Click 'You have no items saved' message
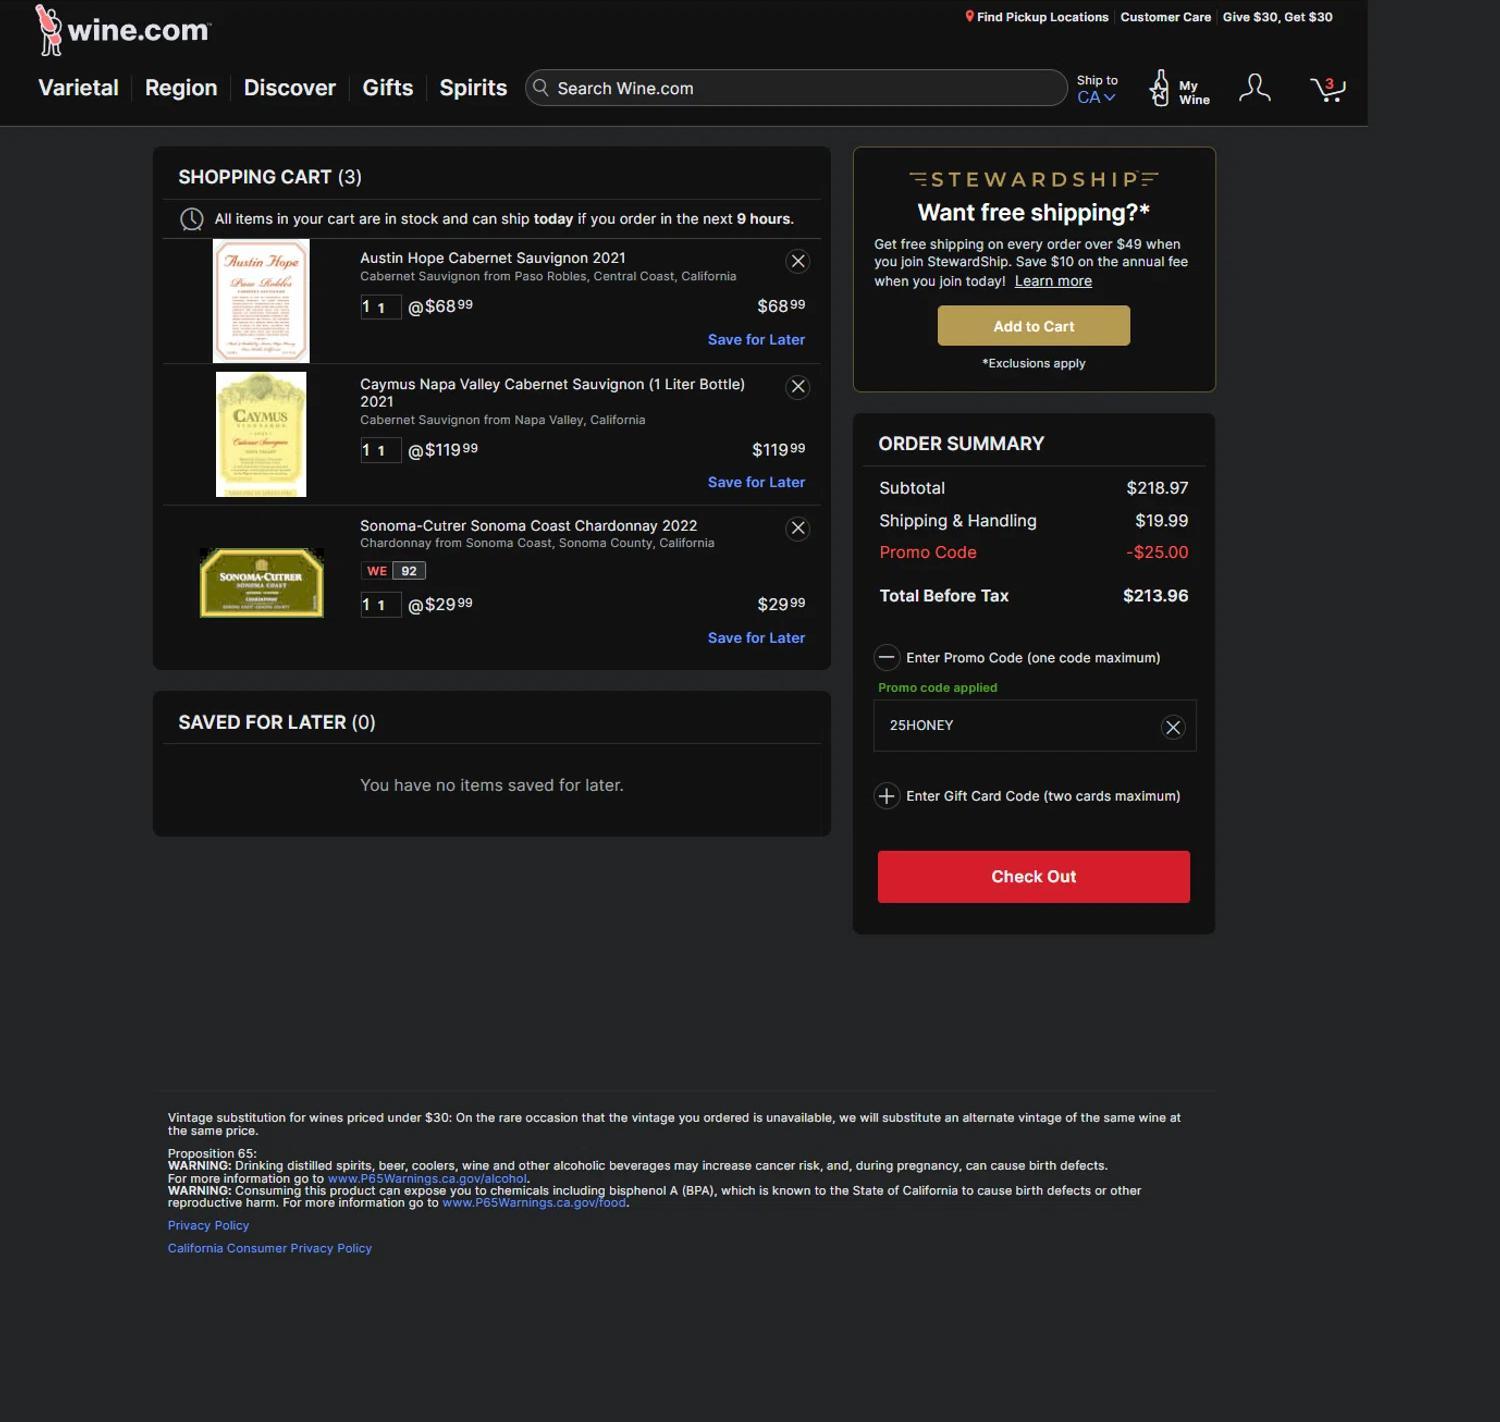The height and width of the screenshot is (1422, 1500). point(491,786)
